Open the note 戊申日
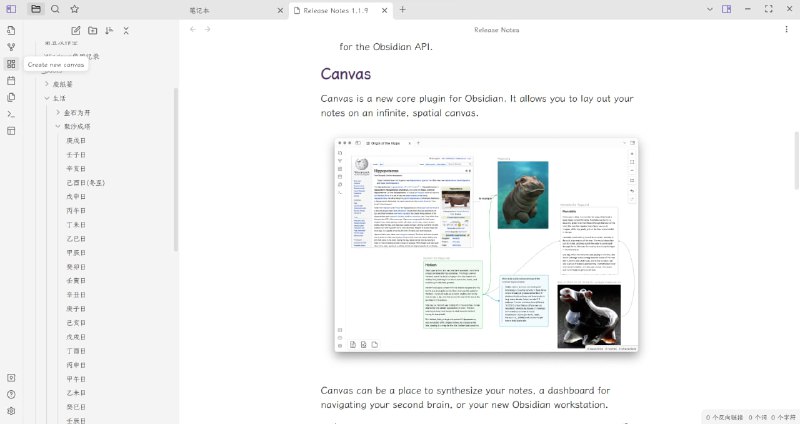Viewport: 800px width, 424px height. pos(76,196)
